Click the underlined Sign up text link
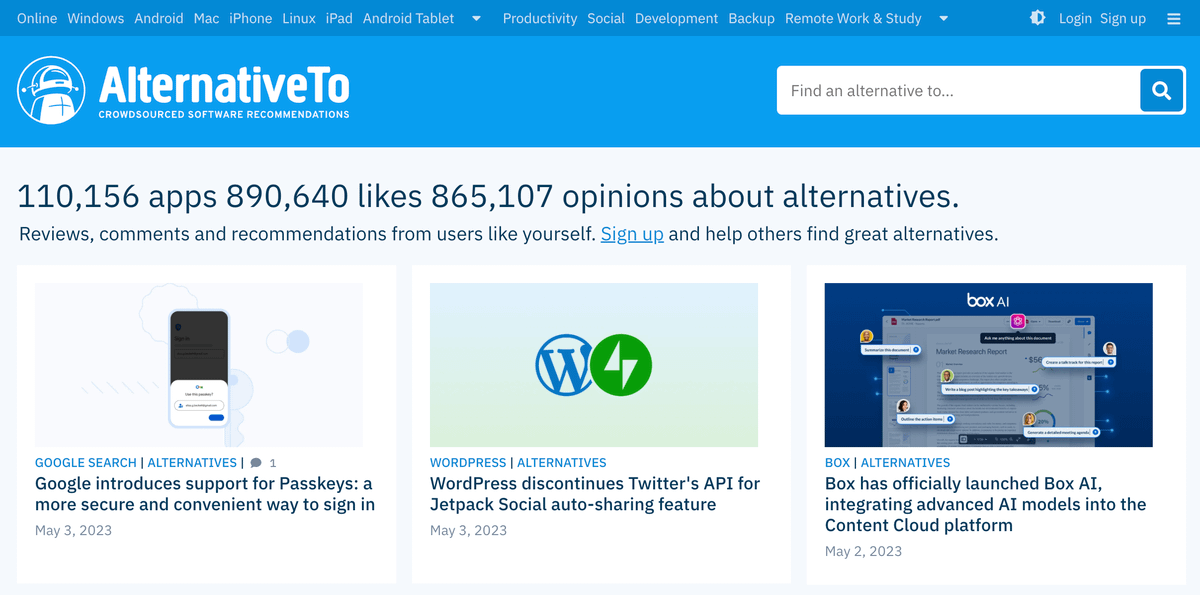This screenshot has height=595, width=1200. 632,234
